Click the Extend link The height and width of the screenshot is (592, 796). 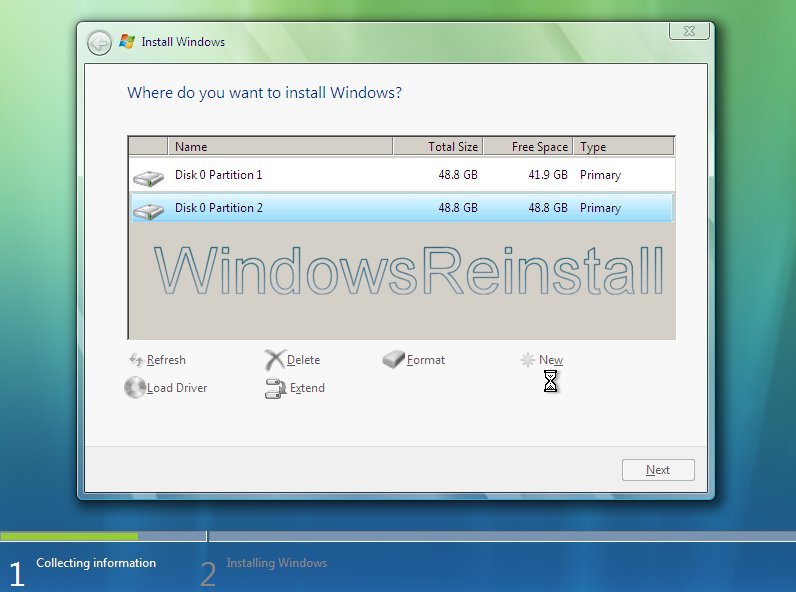(307, 388)
